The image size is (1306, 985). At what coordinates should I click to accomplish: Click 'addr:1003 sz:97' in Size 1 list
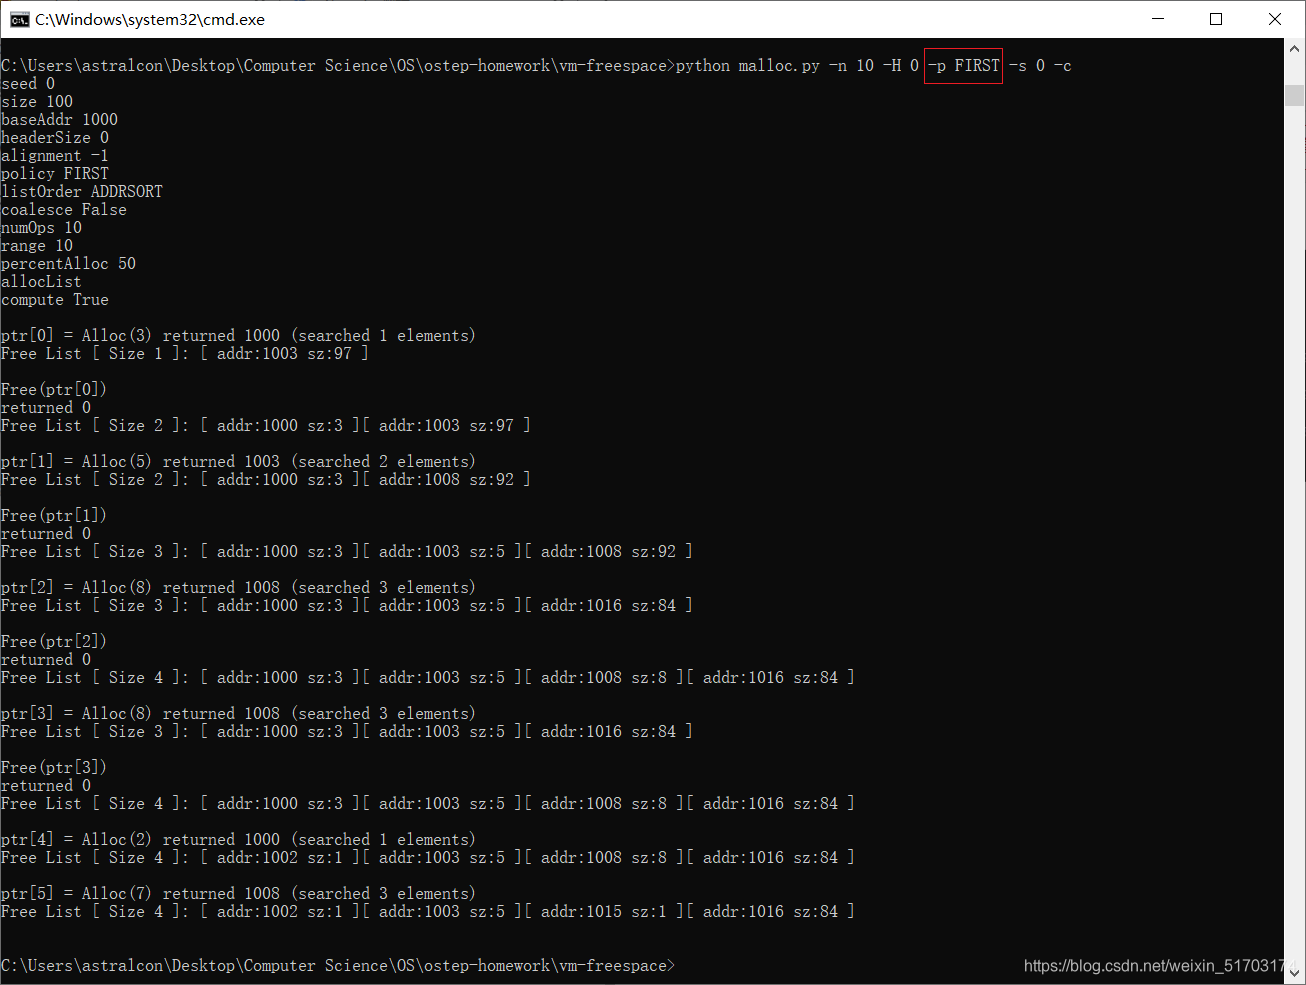pos(284,354)
